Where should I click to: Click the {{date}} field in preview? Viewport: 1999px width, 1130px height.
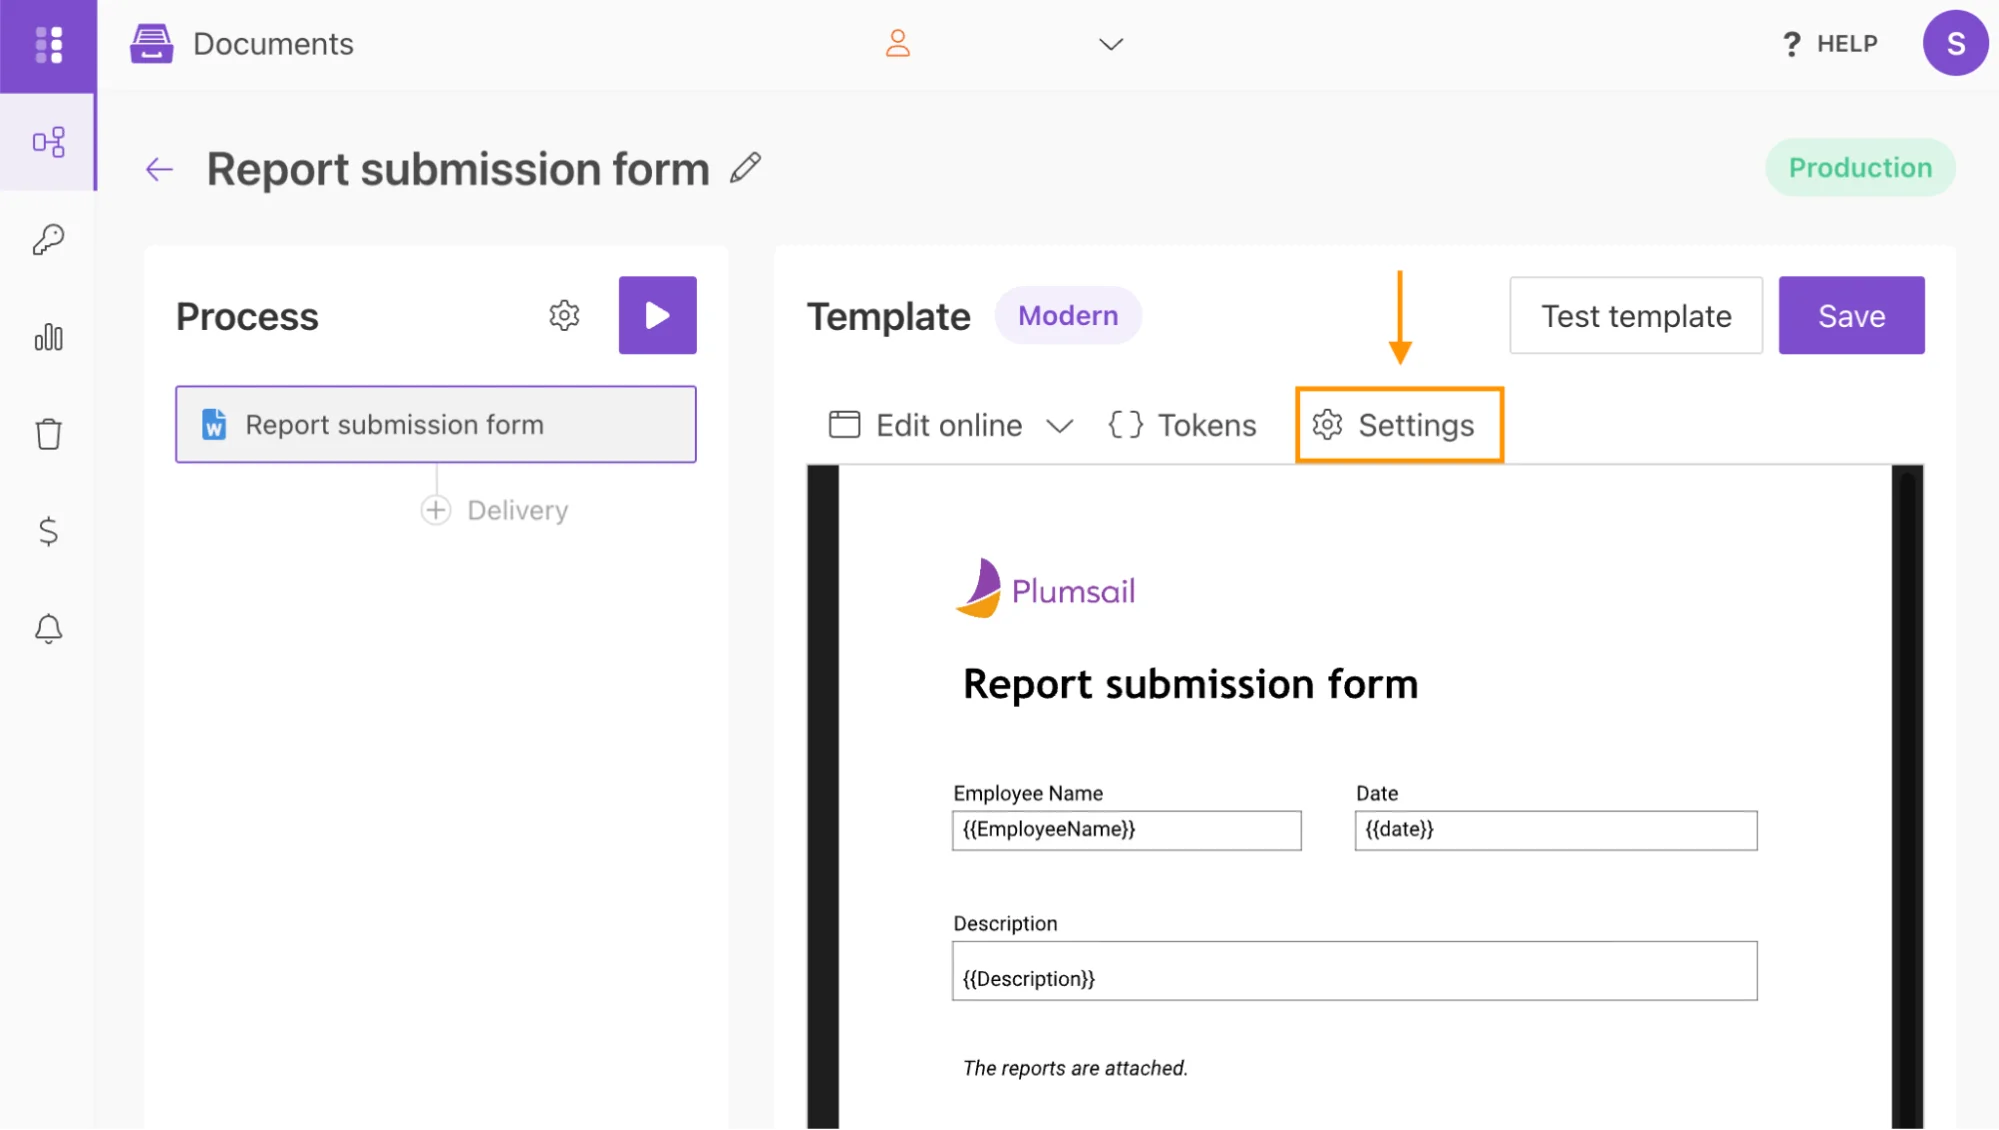click(1556, 830)
